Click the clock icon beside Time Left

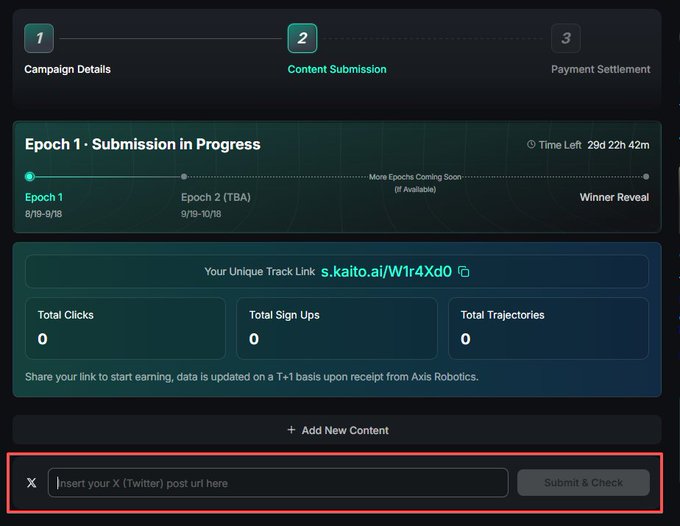[x=531, y=144]
